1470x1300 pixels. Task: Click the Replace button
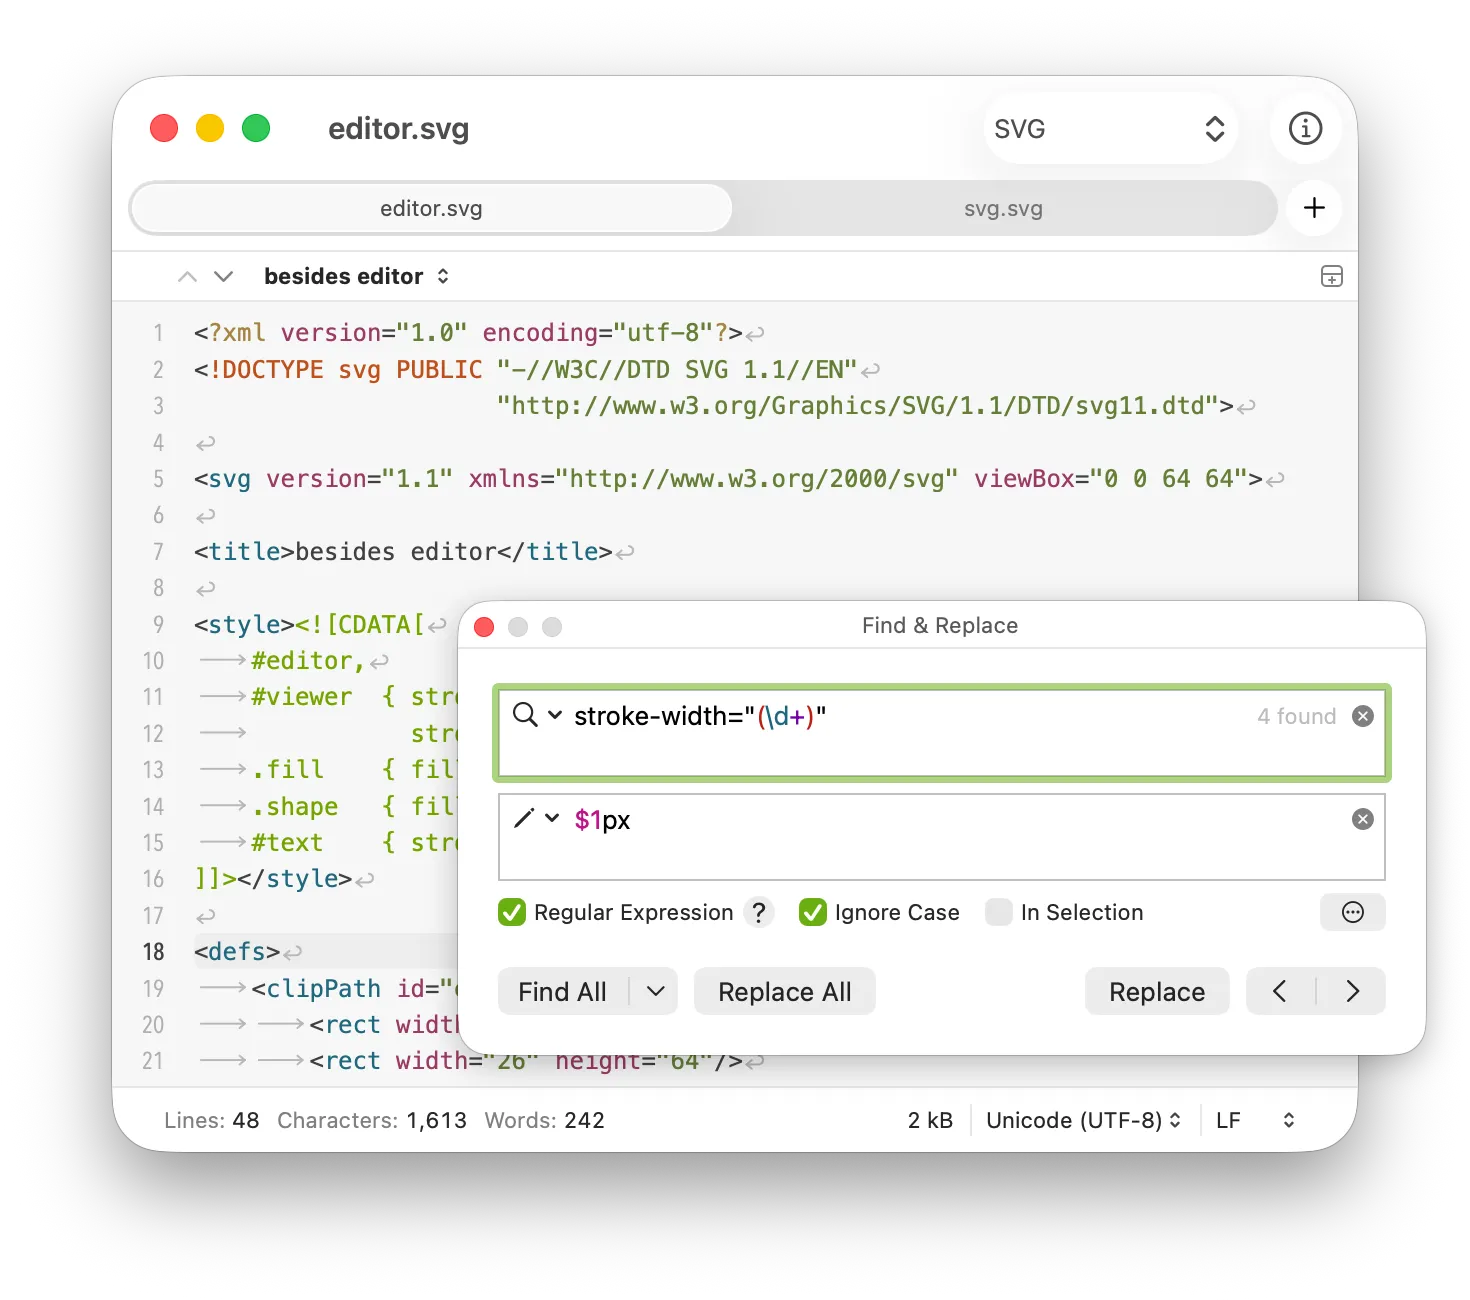(x=1156, y=991)
